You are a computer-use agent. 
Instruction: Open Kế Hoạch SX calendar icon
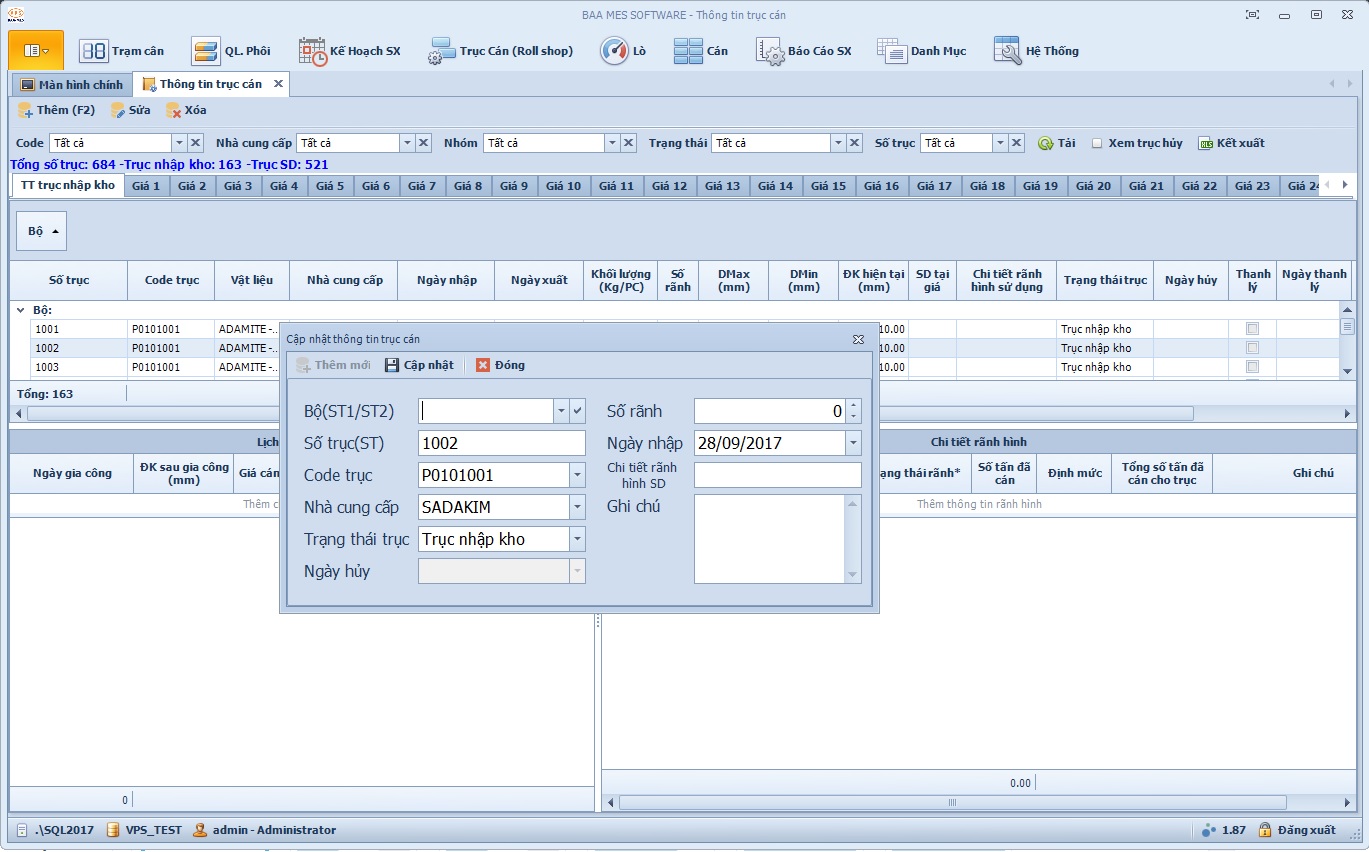coord(313,51)
